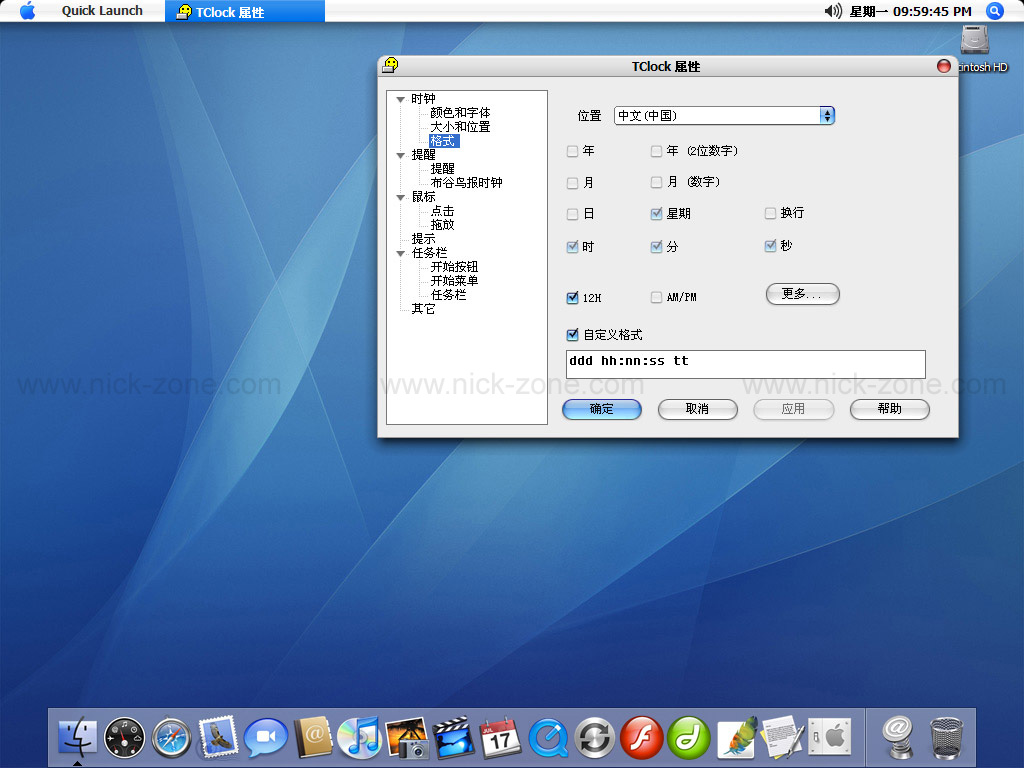Select 颜色和字体 in the tree

[x=460, y=113]
